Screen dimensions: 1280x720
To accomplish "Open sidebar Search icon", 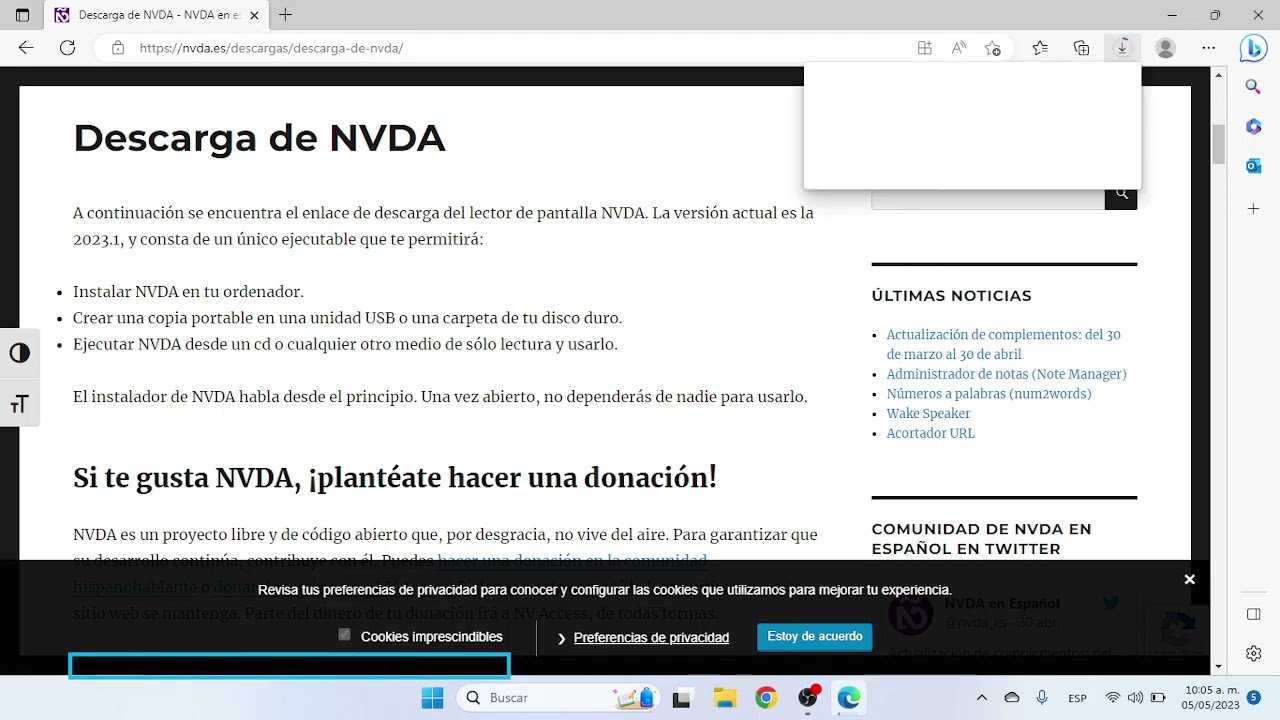I will tap(1253, 87).
